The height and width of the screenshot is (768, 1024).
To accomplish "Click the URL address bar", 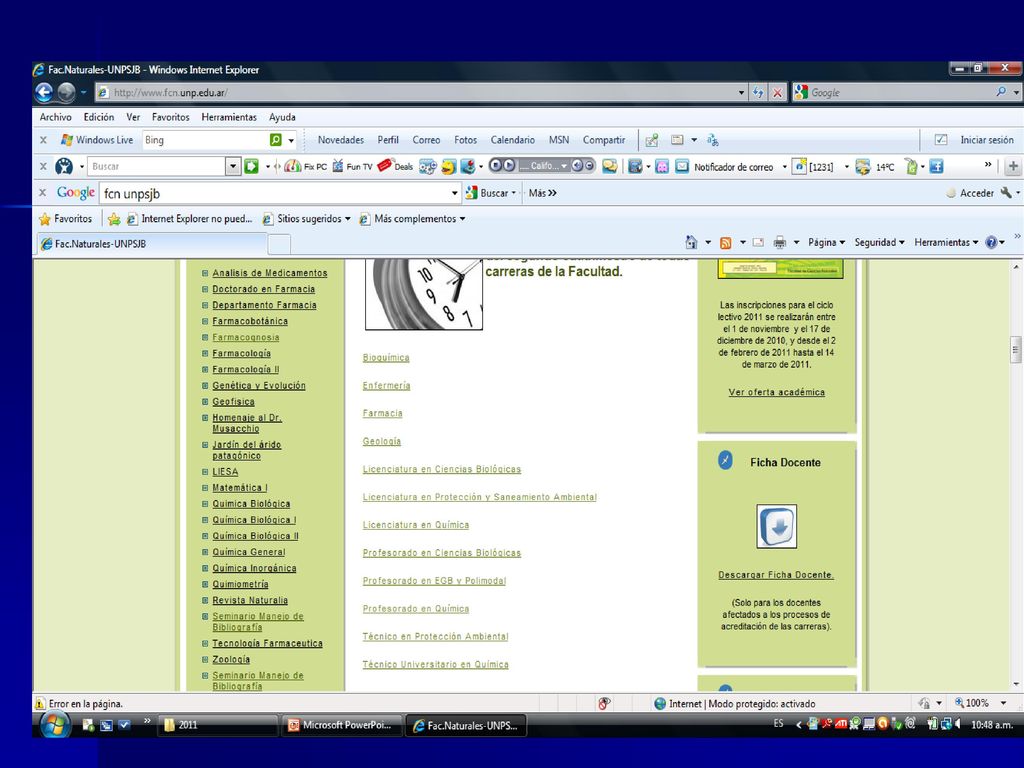I will [415, 93].
